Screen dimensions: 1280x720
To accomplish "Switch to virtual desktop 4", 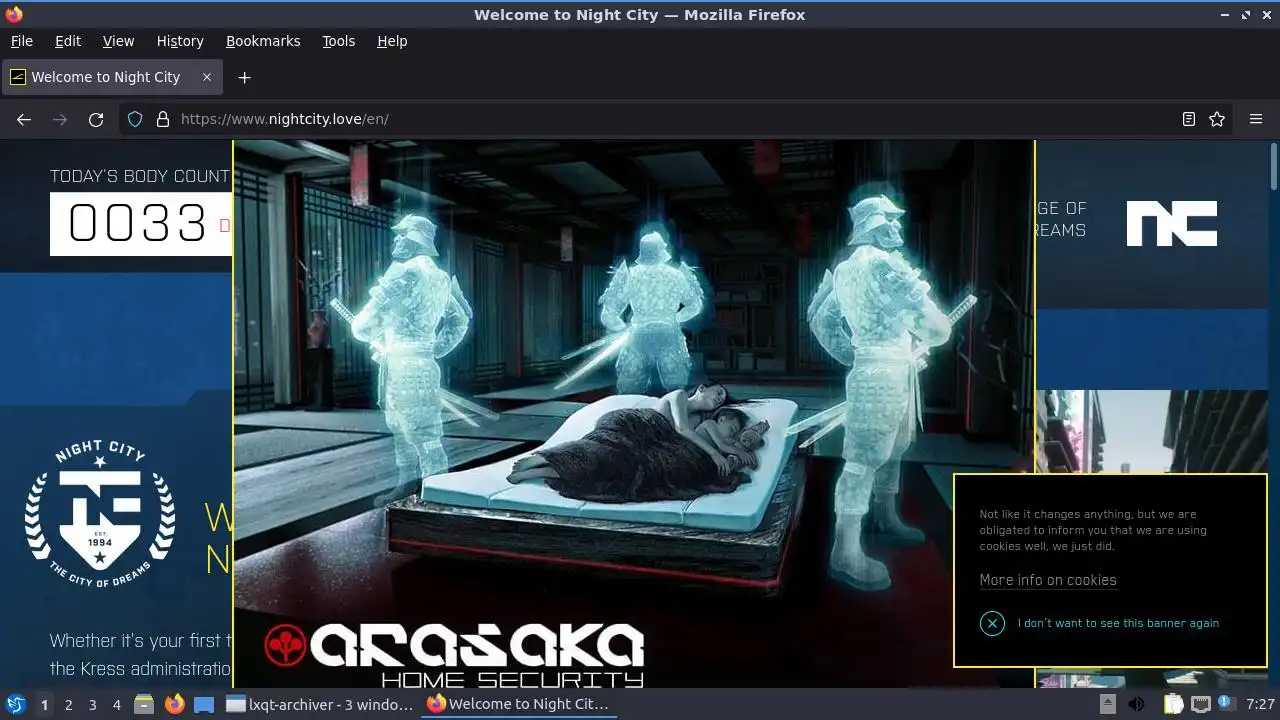I will [116, 704].
